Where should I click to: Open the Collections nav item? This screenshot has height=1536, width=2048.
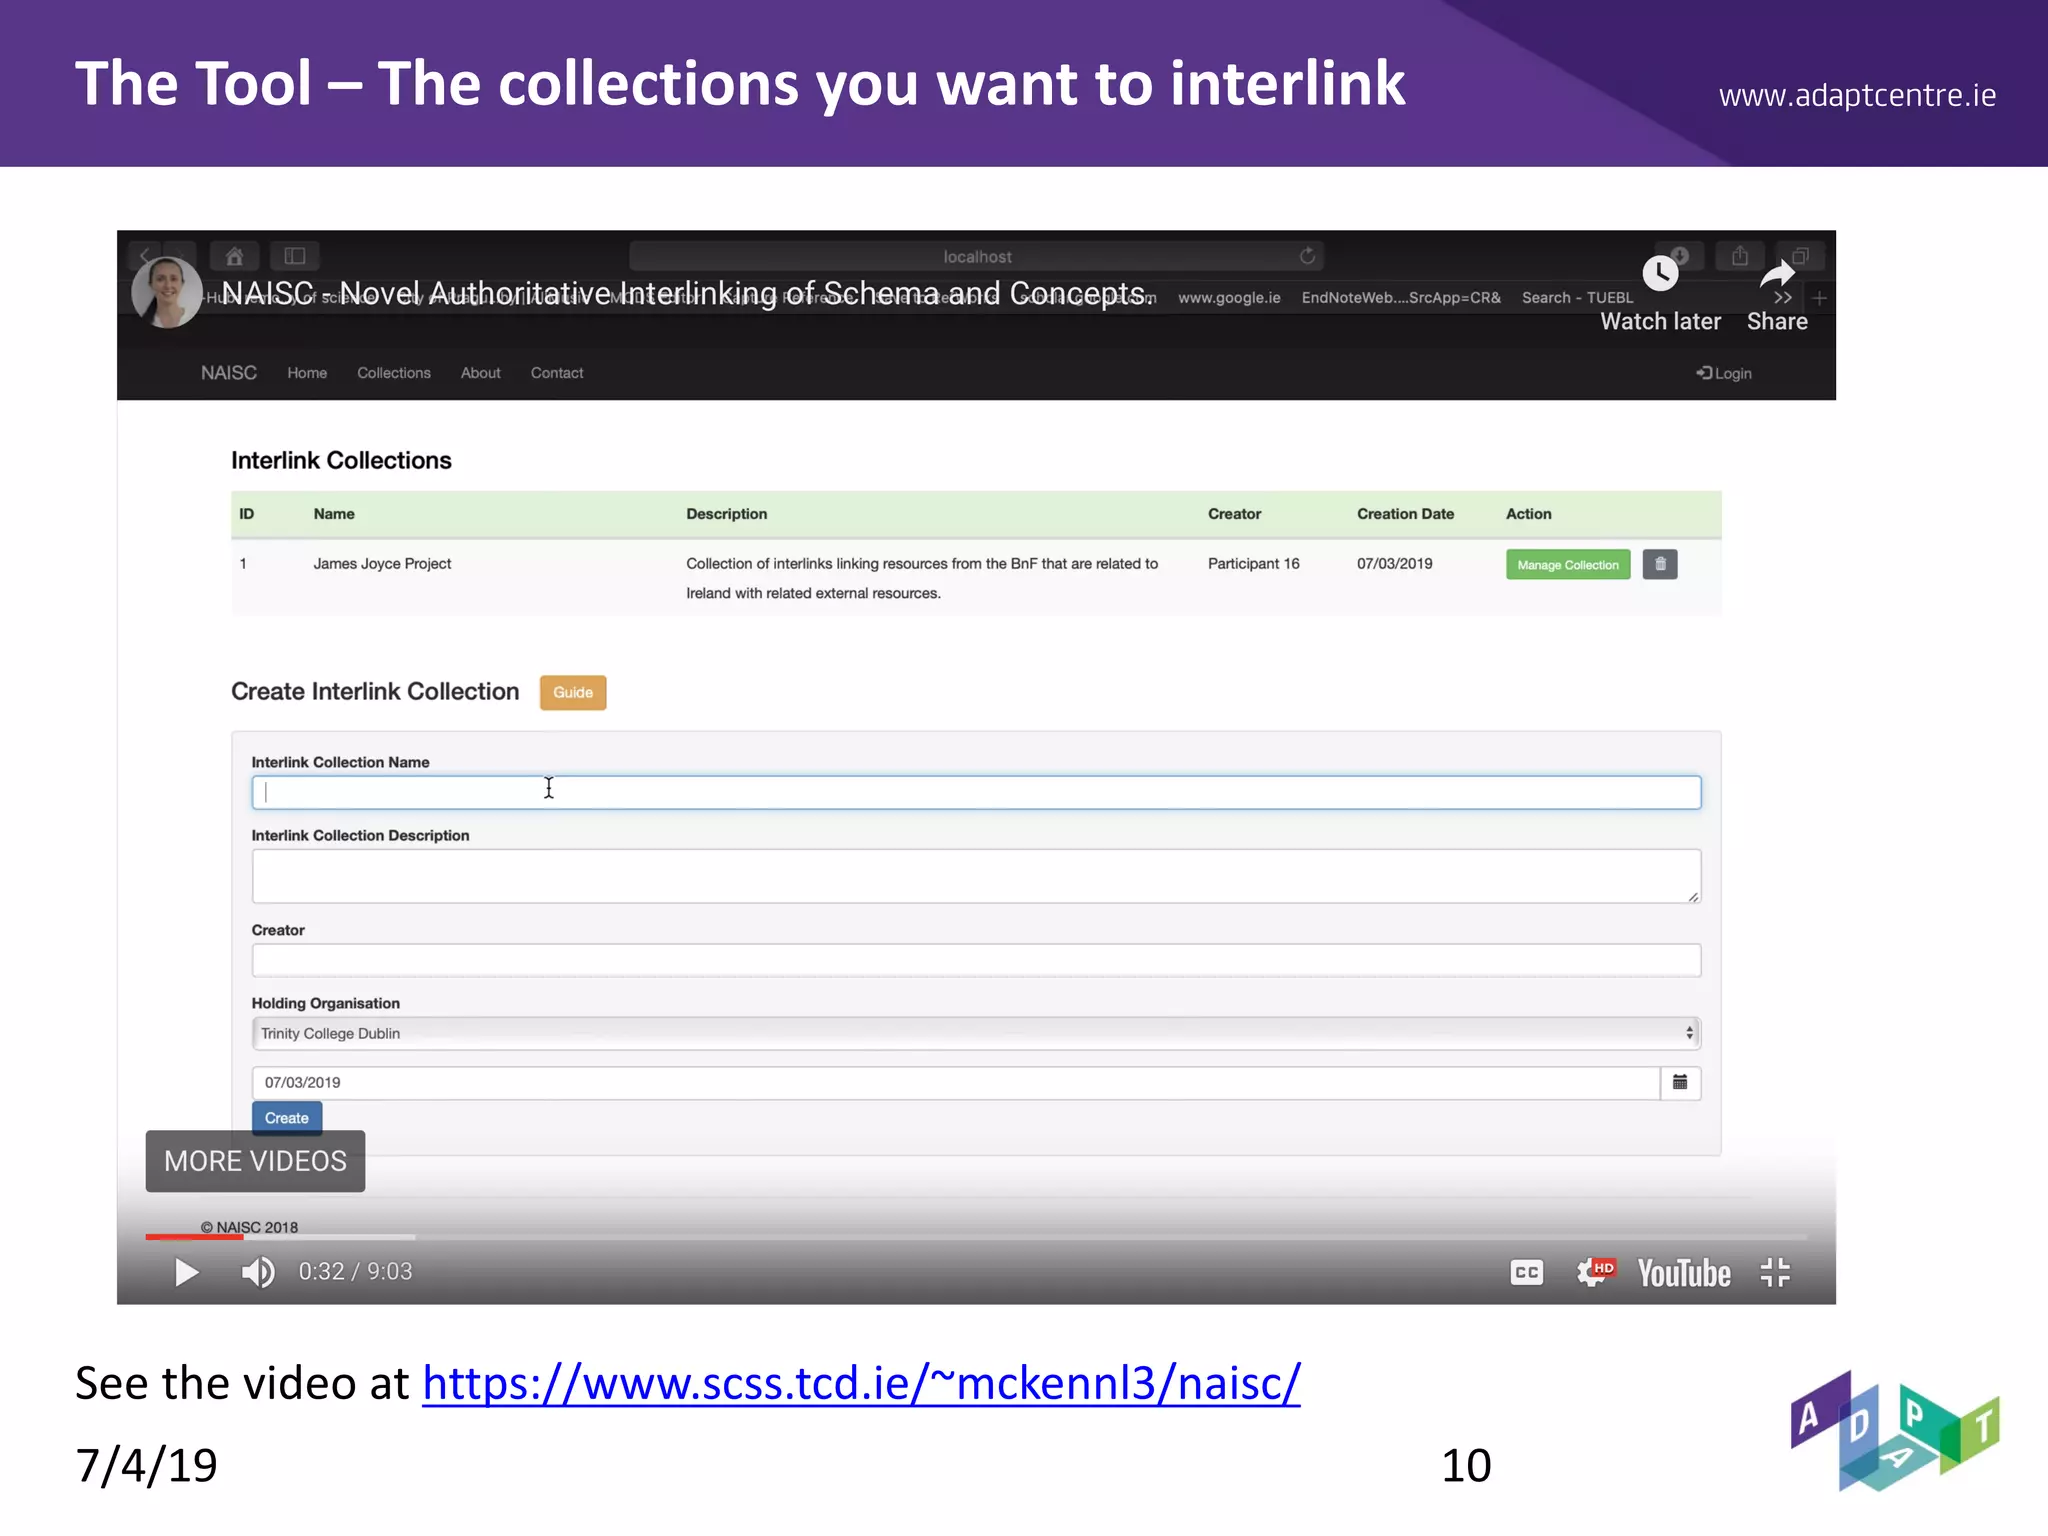coord(394,373)
